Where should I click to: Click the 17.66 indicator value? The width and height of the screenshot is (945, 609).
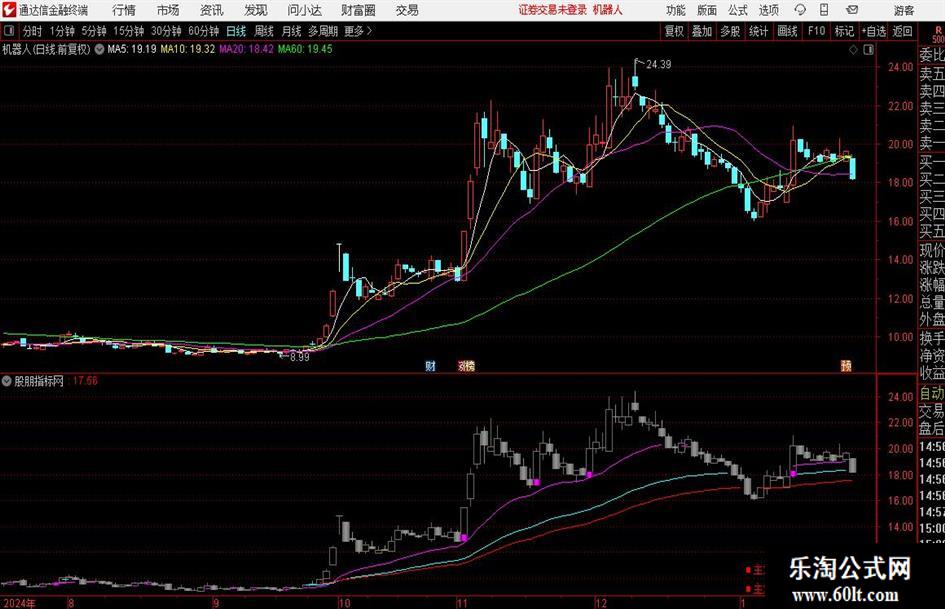click(85, 380)
